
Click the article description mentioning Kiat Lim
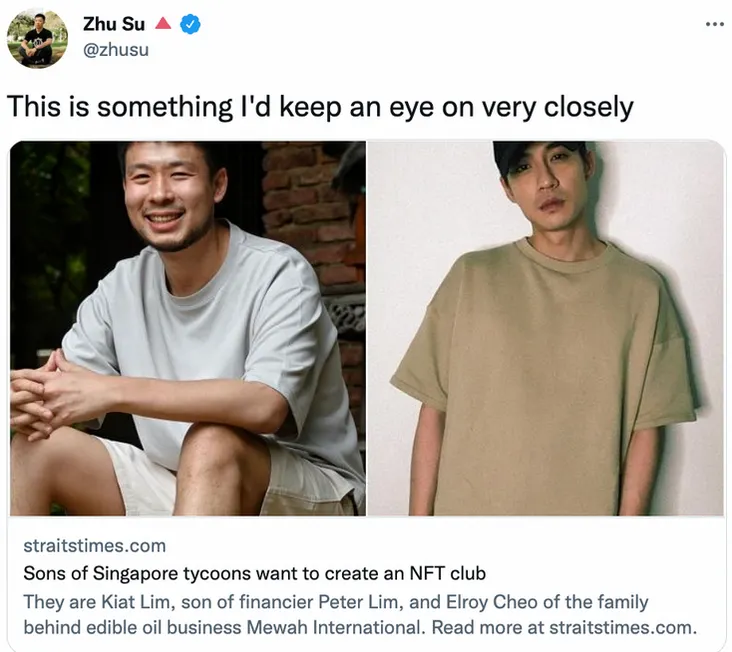click(360, 614)
